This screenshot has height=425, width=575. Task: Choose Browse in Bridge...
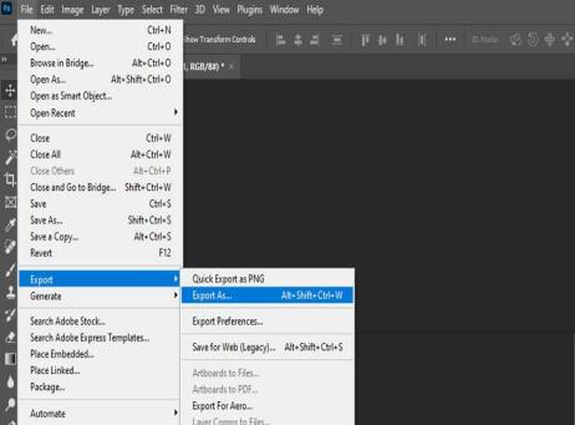(100, 63)
